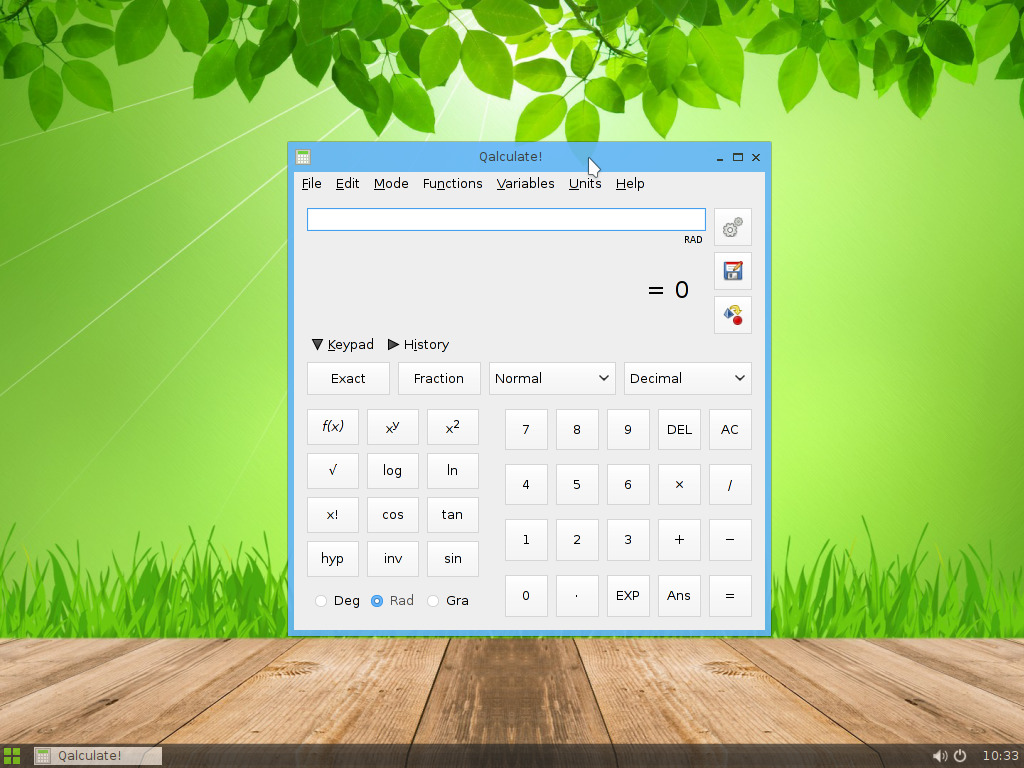1024x768 pixels.
Task: Click the gears icon to calculate the expression
Action: click(x=731, y=227)
